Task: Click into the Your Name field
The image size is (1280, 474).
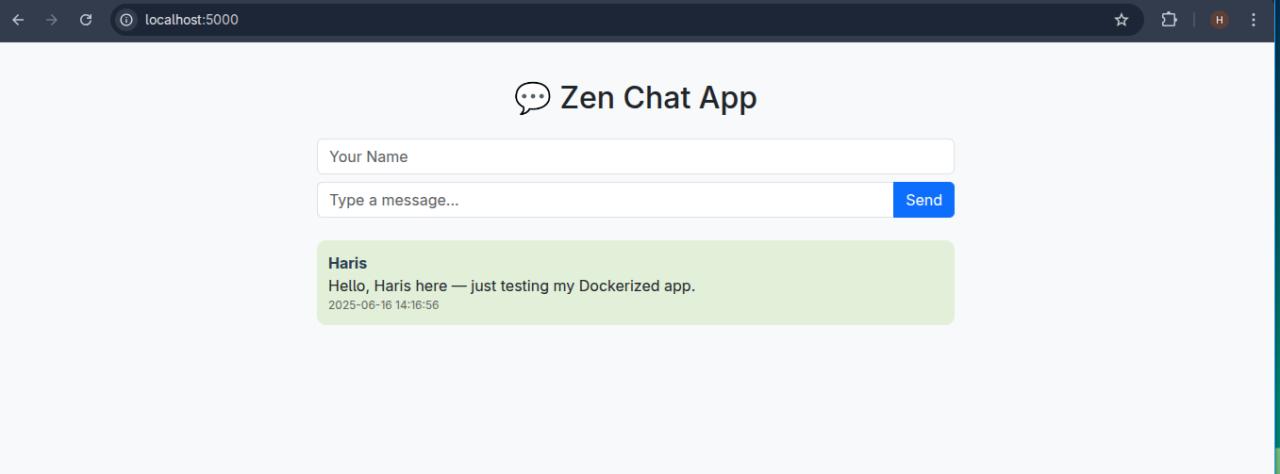Action: click(635, 156)
